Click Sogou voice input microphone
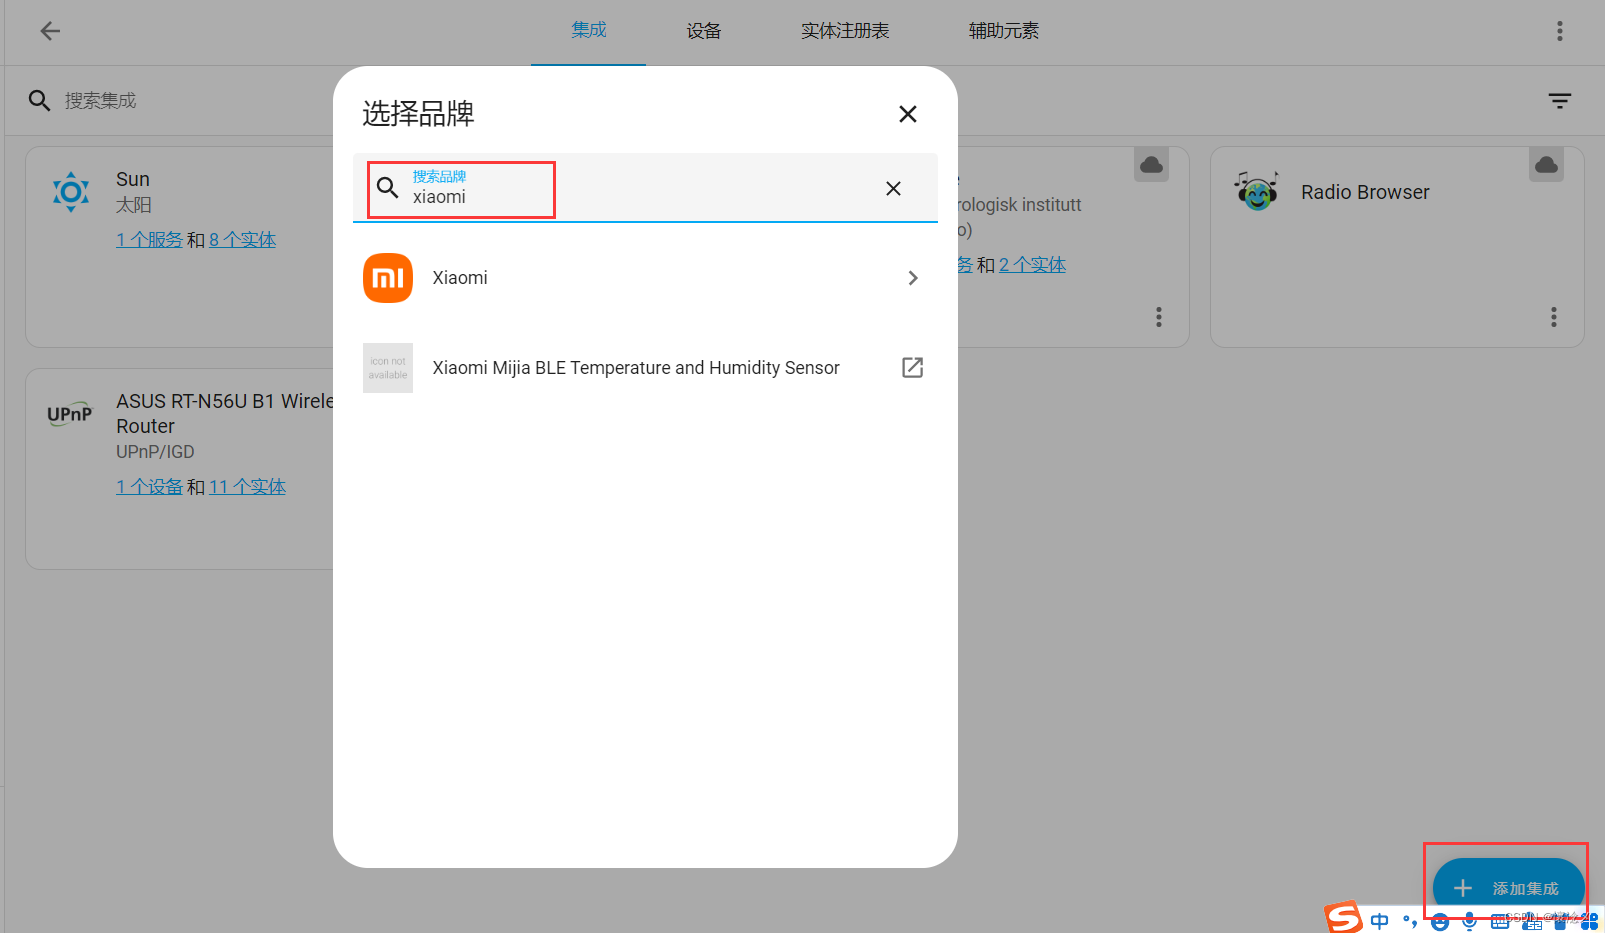Screen dimensions: 1605x933 pos(1469,922)
